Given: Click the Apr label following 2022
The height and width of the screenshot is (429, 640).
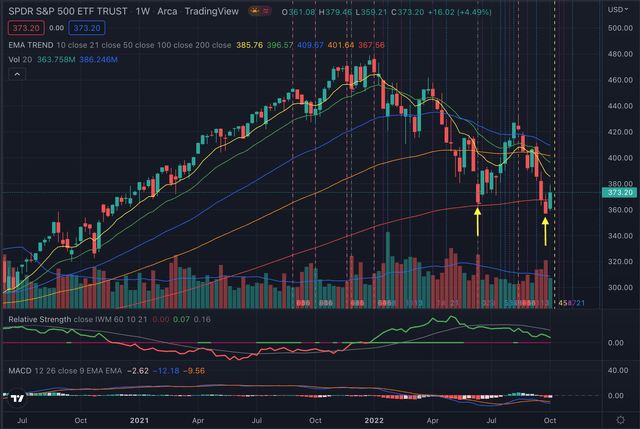Looking at the screenshot, I should 432,420.
